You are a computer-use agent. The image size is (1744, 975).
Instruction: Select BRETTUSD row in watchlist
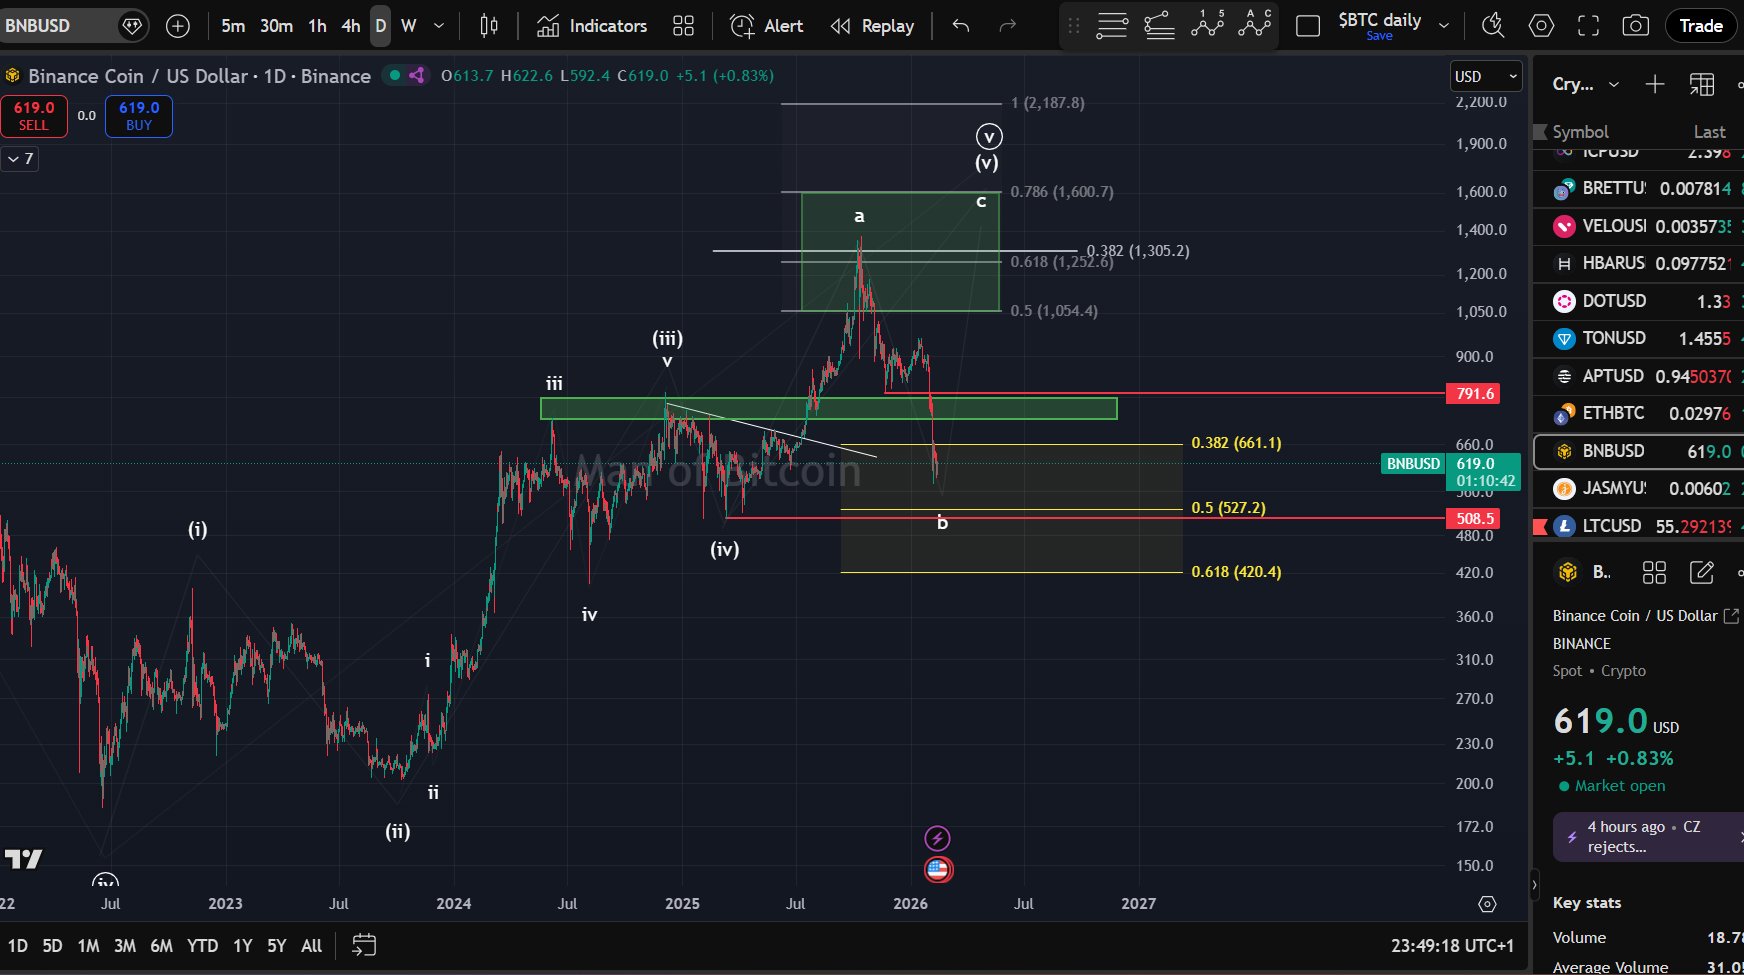(x=1638, y=189)
